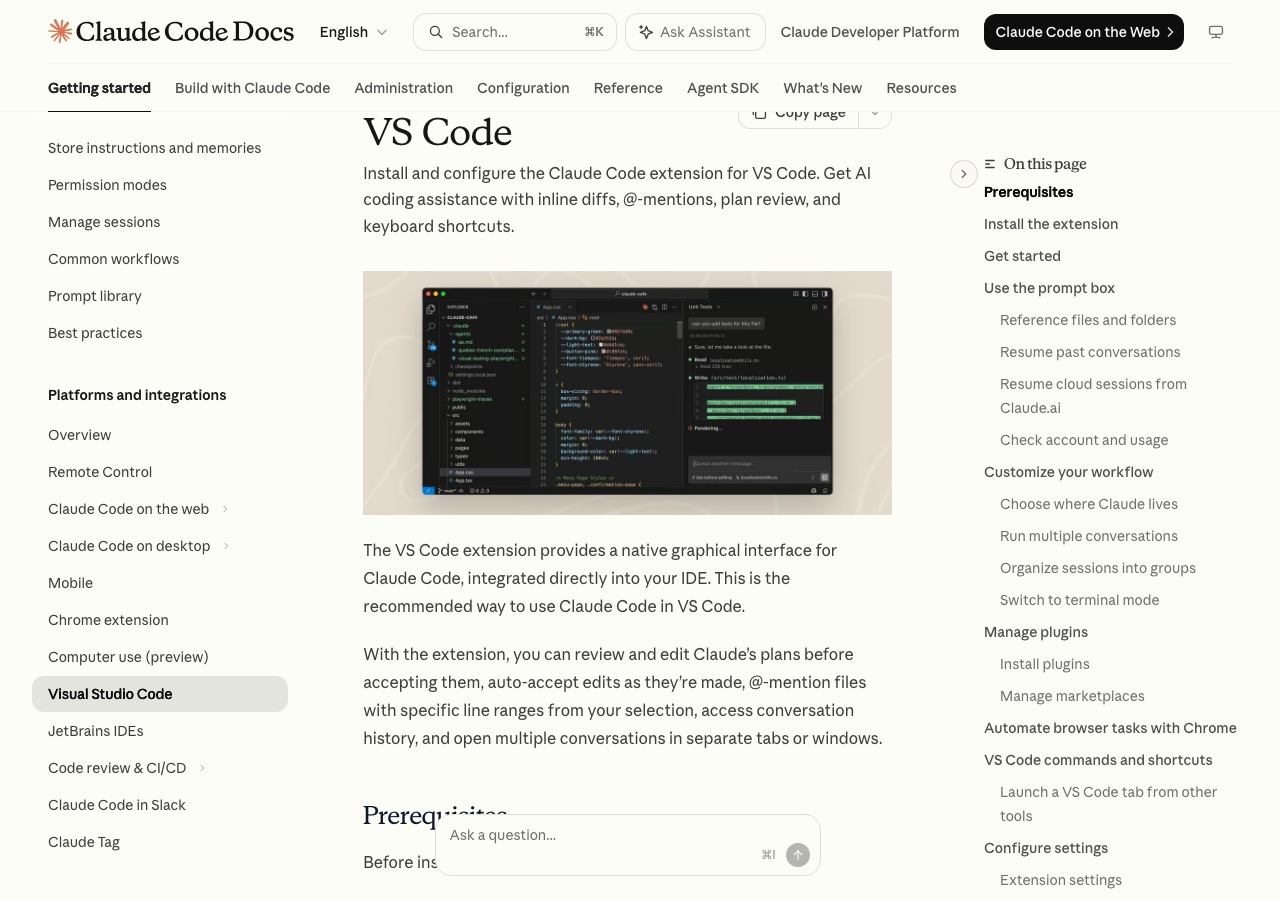Viewport: 1280px width, 900px height.
Task: Click the Copy page button
Action: 798,112
